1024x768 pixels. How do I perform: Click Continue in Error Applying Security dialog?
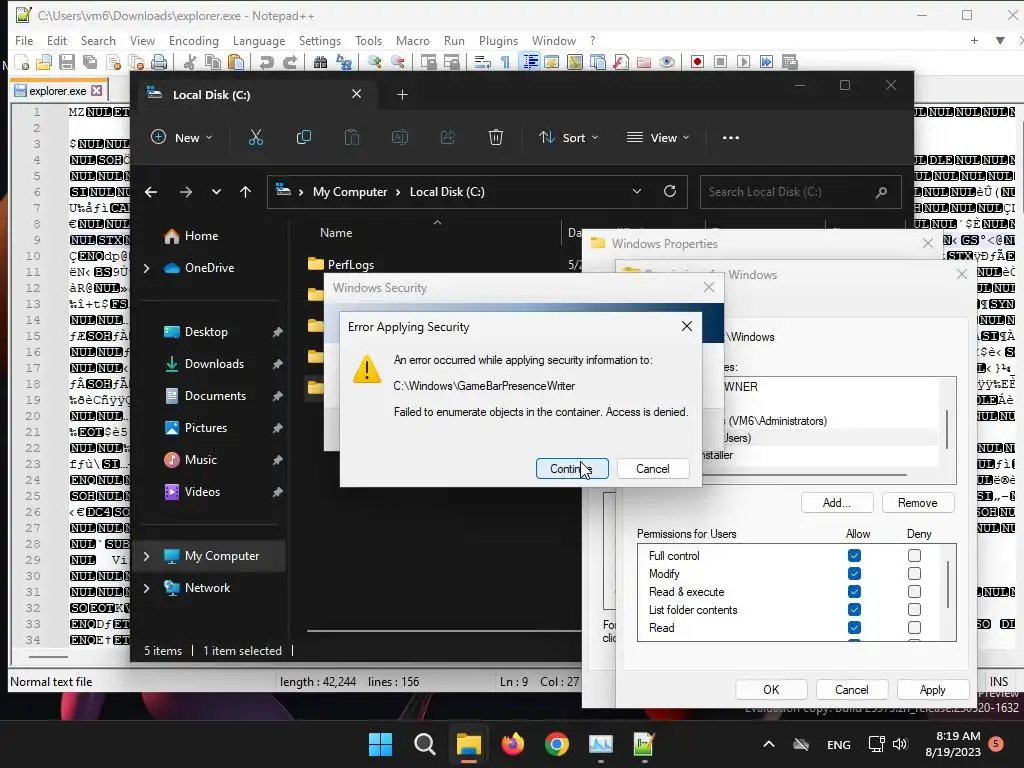pos(572,469)
